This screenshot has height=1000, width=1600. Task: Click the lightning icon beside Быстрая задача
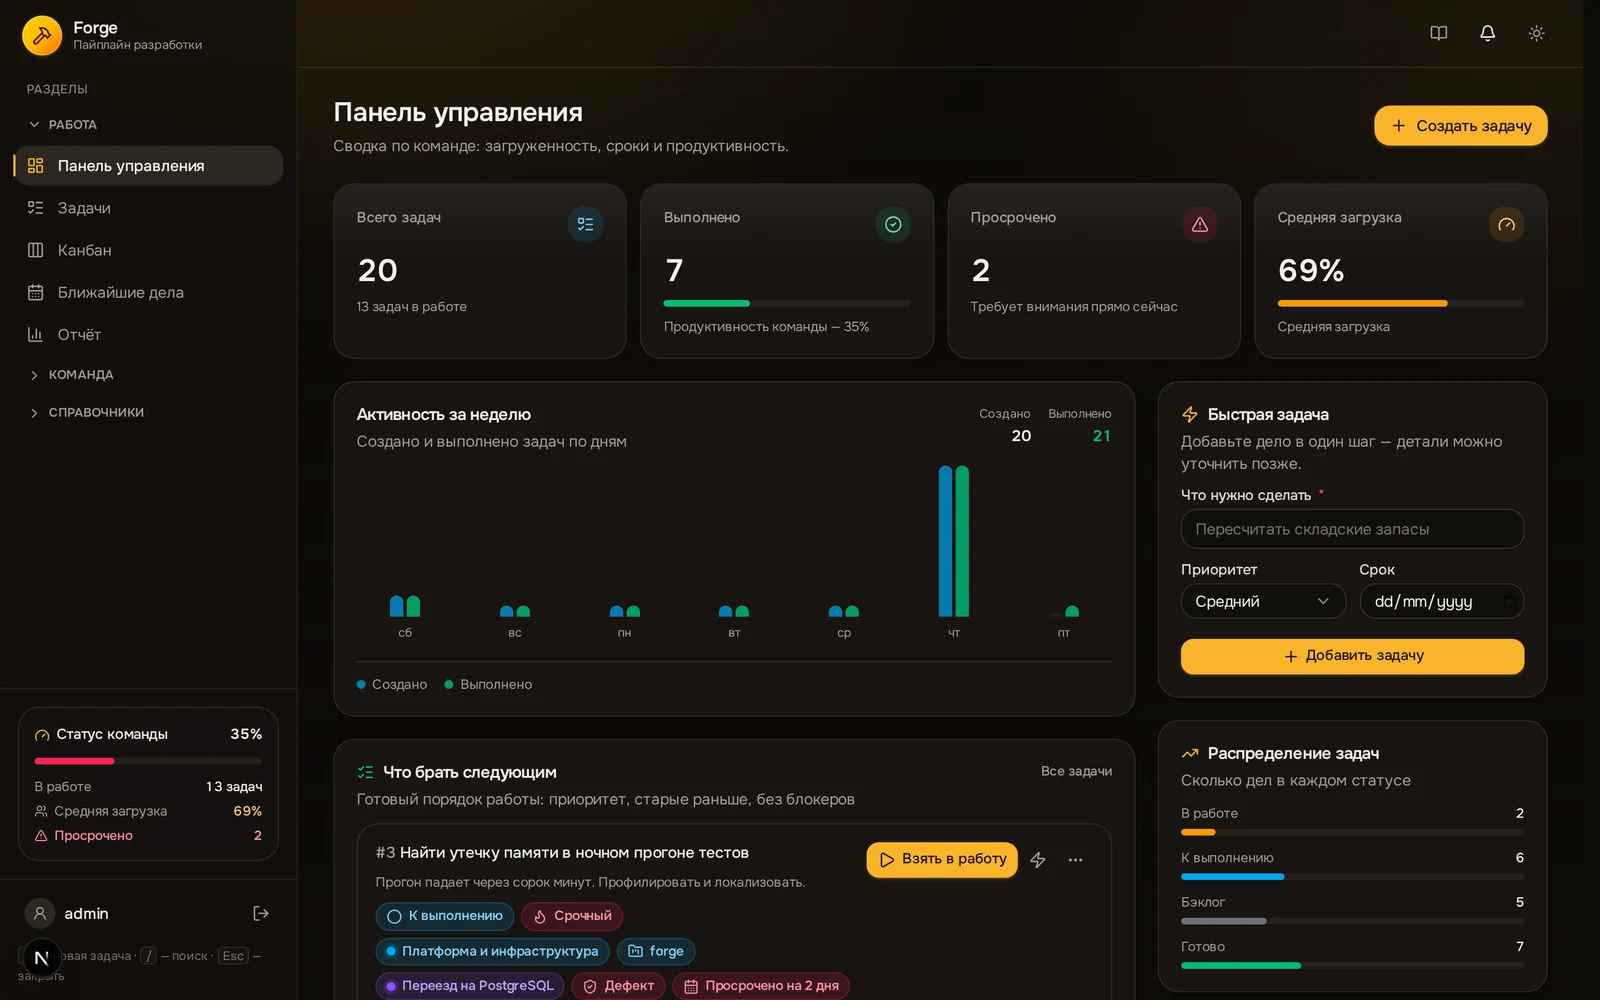click(1190, 414)
